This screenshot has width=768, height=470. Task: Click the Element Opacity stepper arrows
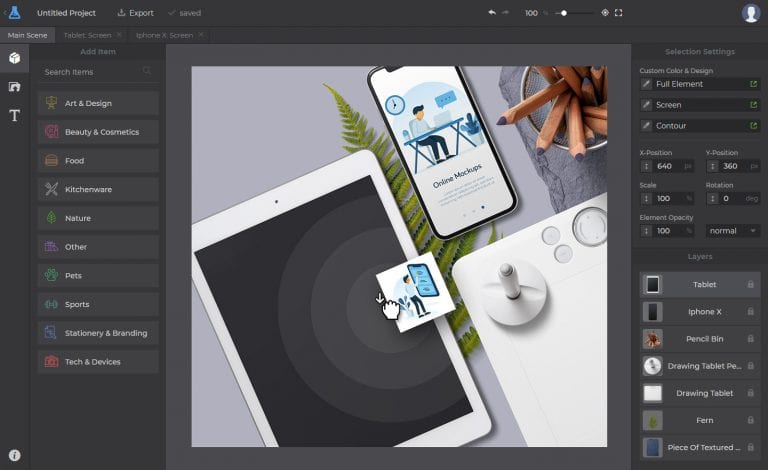coord(646,231)
